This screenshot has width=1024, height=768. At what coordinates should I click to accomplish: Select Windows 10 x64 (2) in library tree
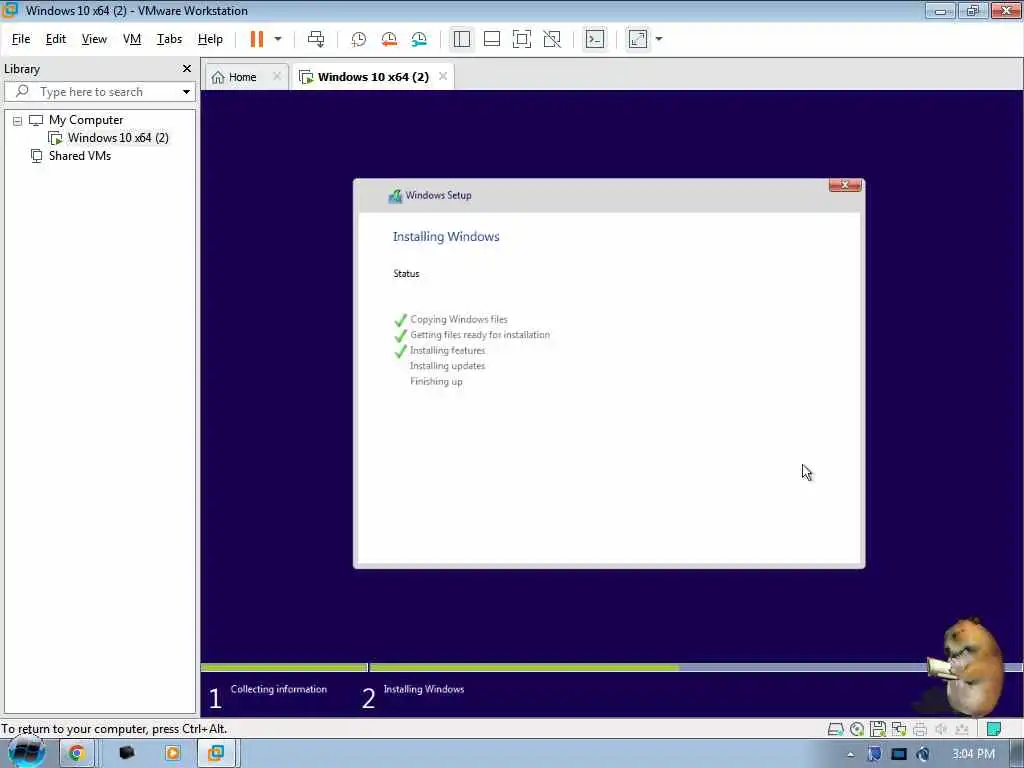click(x=118, y=138)
